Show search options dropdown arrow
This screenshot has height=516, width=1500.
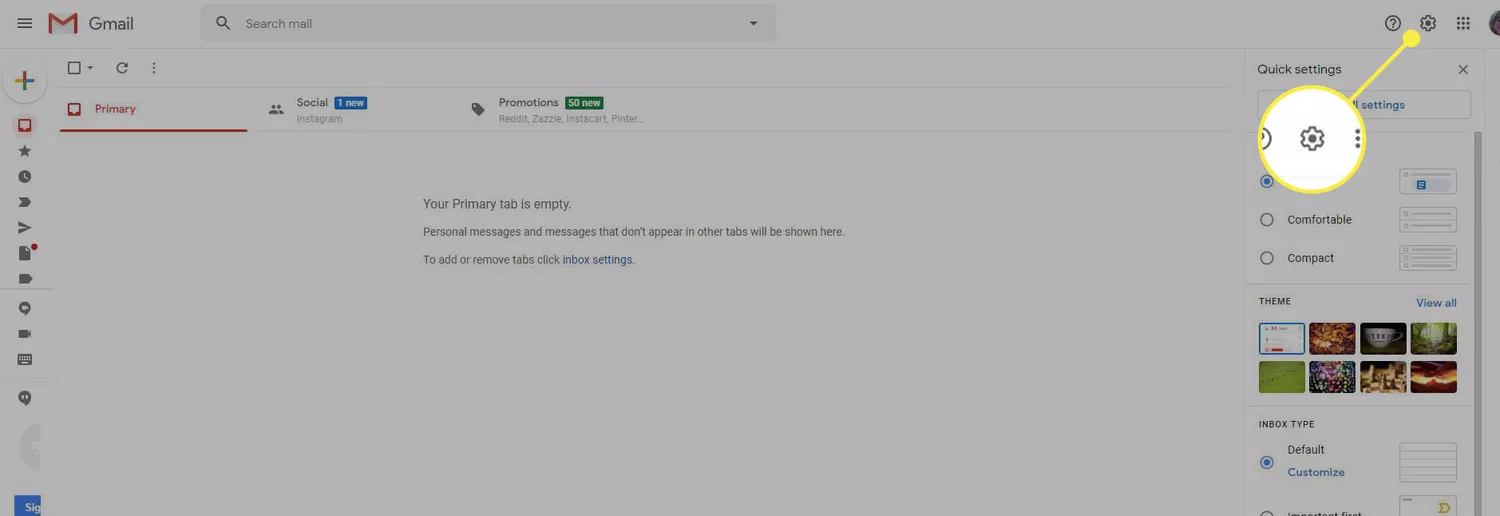[753, 23]
